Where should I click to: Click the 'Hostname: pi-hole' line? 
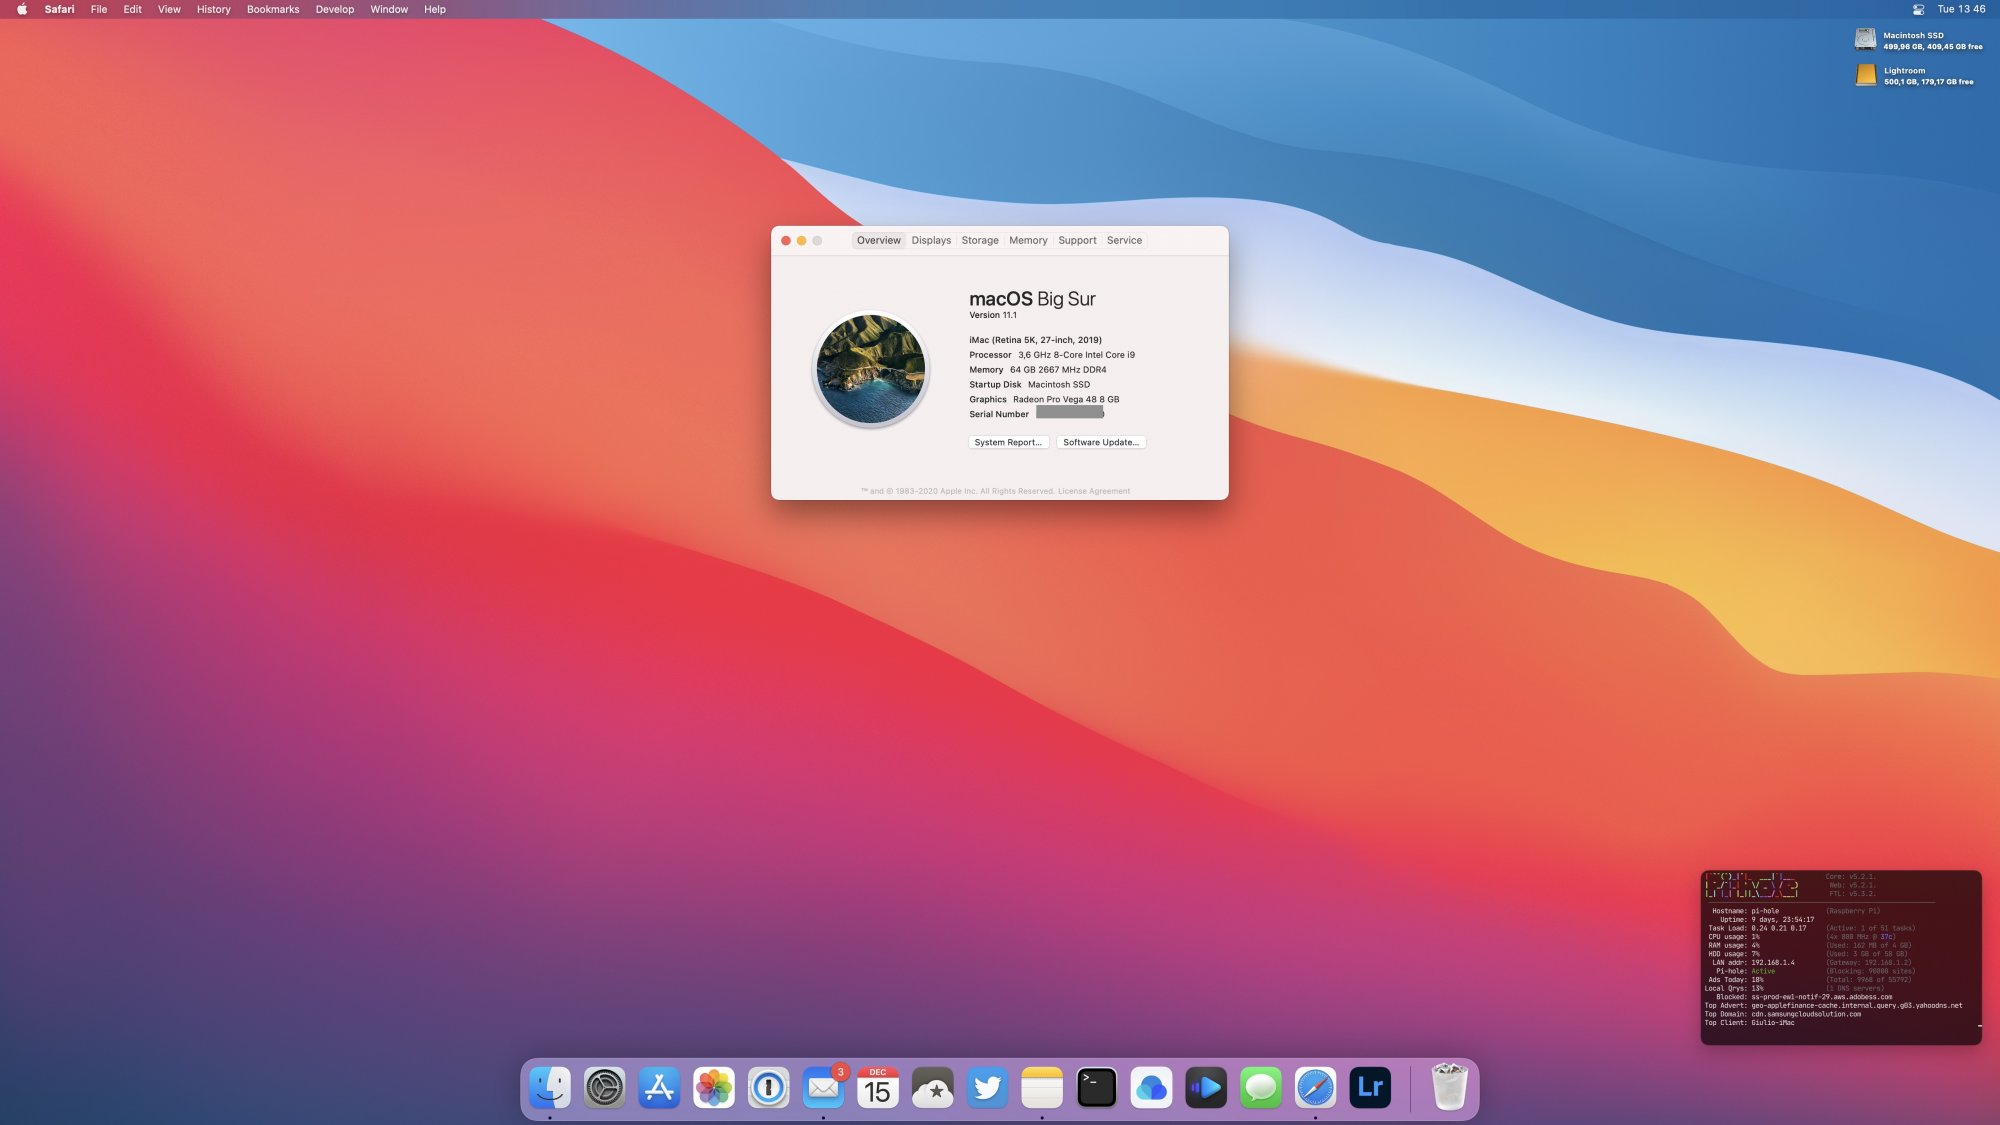point(1745,911)
